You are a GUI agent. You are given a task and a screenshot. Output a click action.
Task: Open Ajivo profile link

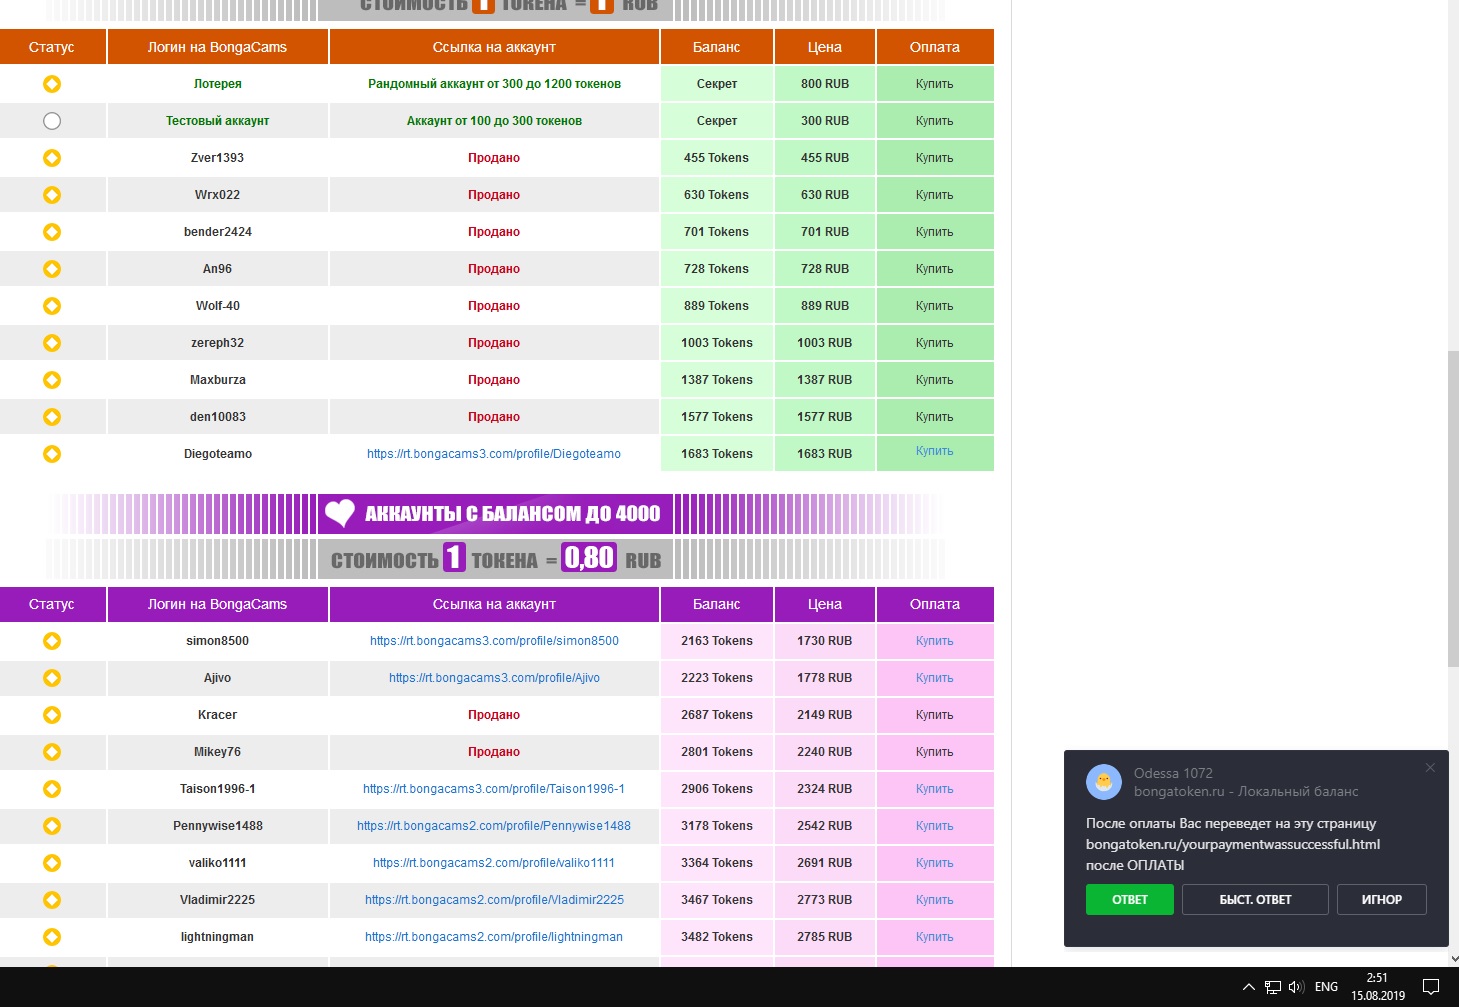[494, 678]
